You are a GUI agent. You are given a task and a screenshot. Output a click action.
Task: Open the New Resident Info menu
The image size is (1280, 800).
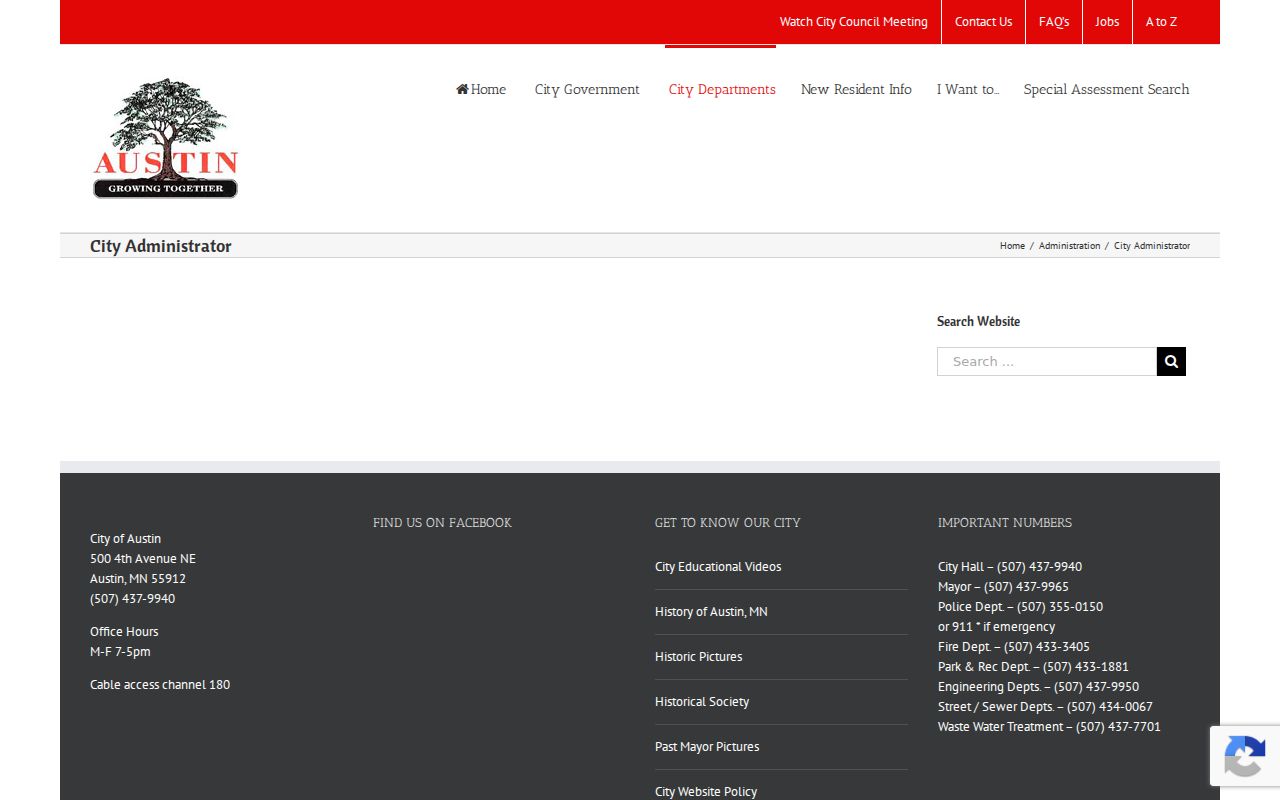856,89
